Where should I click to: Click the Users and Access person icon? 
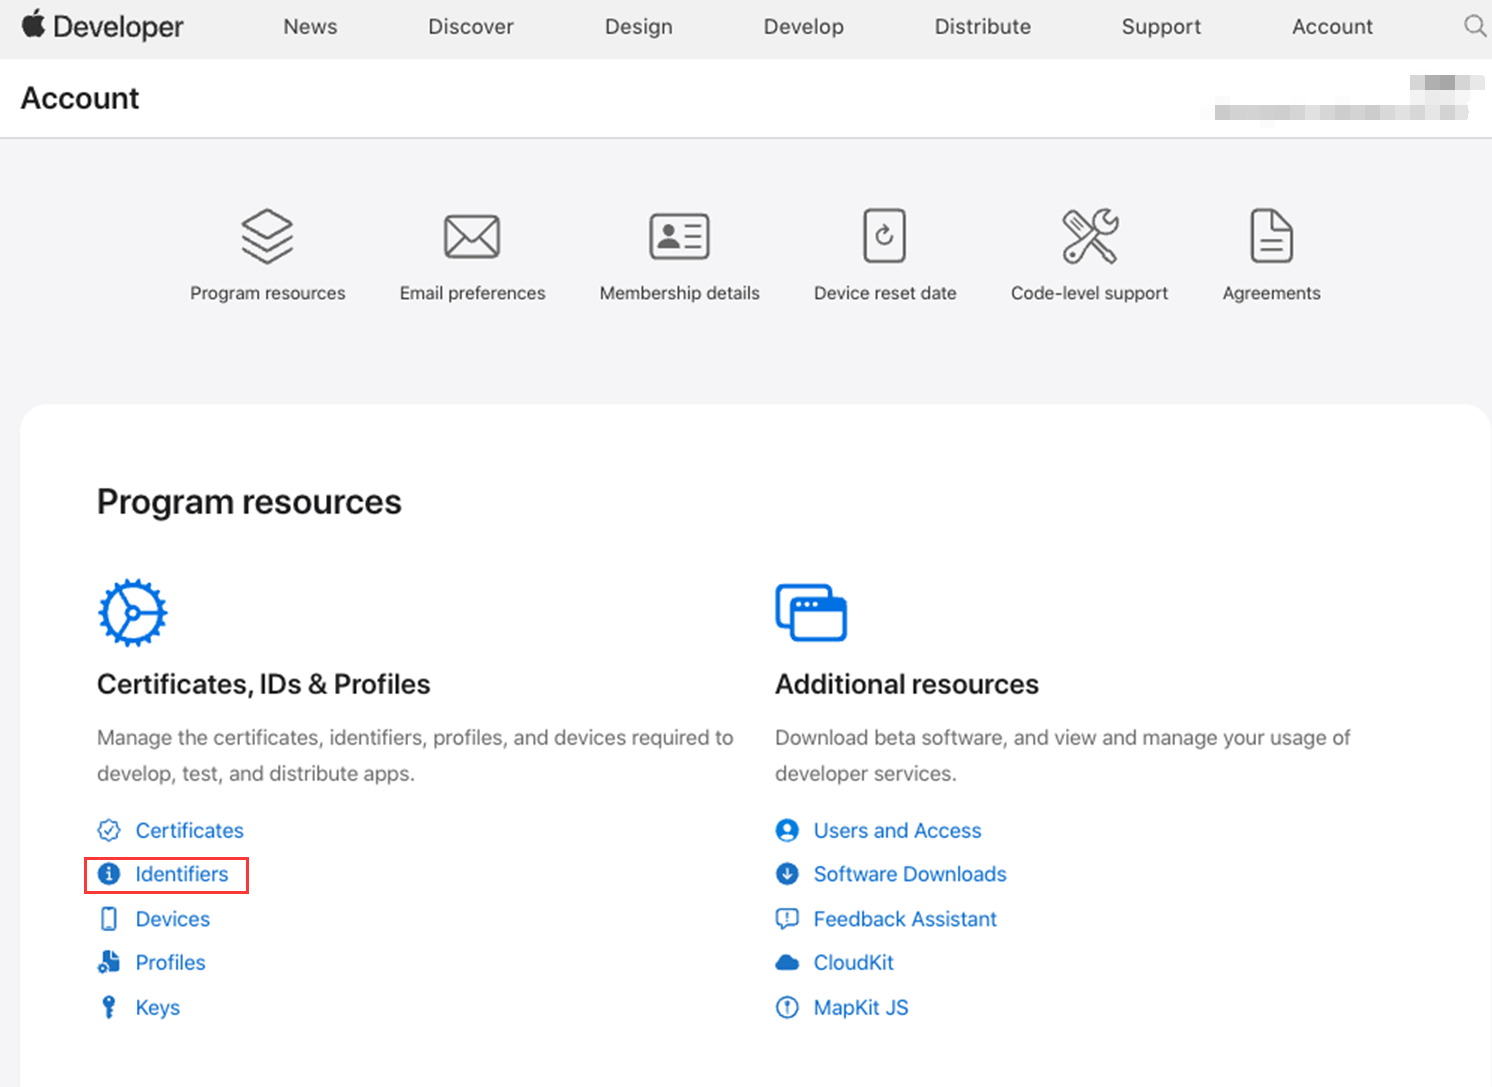[x=787, y=830]
